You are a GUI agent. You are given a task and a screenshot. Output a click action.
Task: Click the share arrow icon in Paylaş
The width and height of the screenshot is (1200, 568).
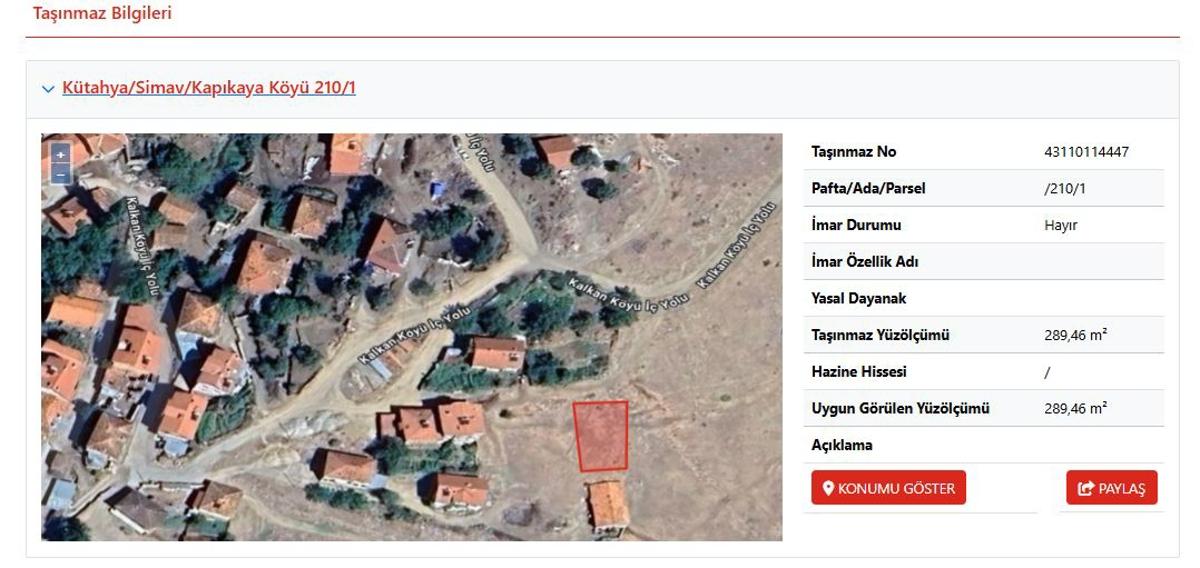(1086, 489)
